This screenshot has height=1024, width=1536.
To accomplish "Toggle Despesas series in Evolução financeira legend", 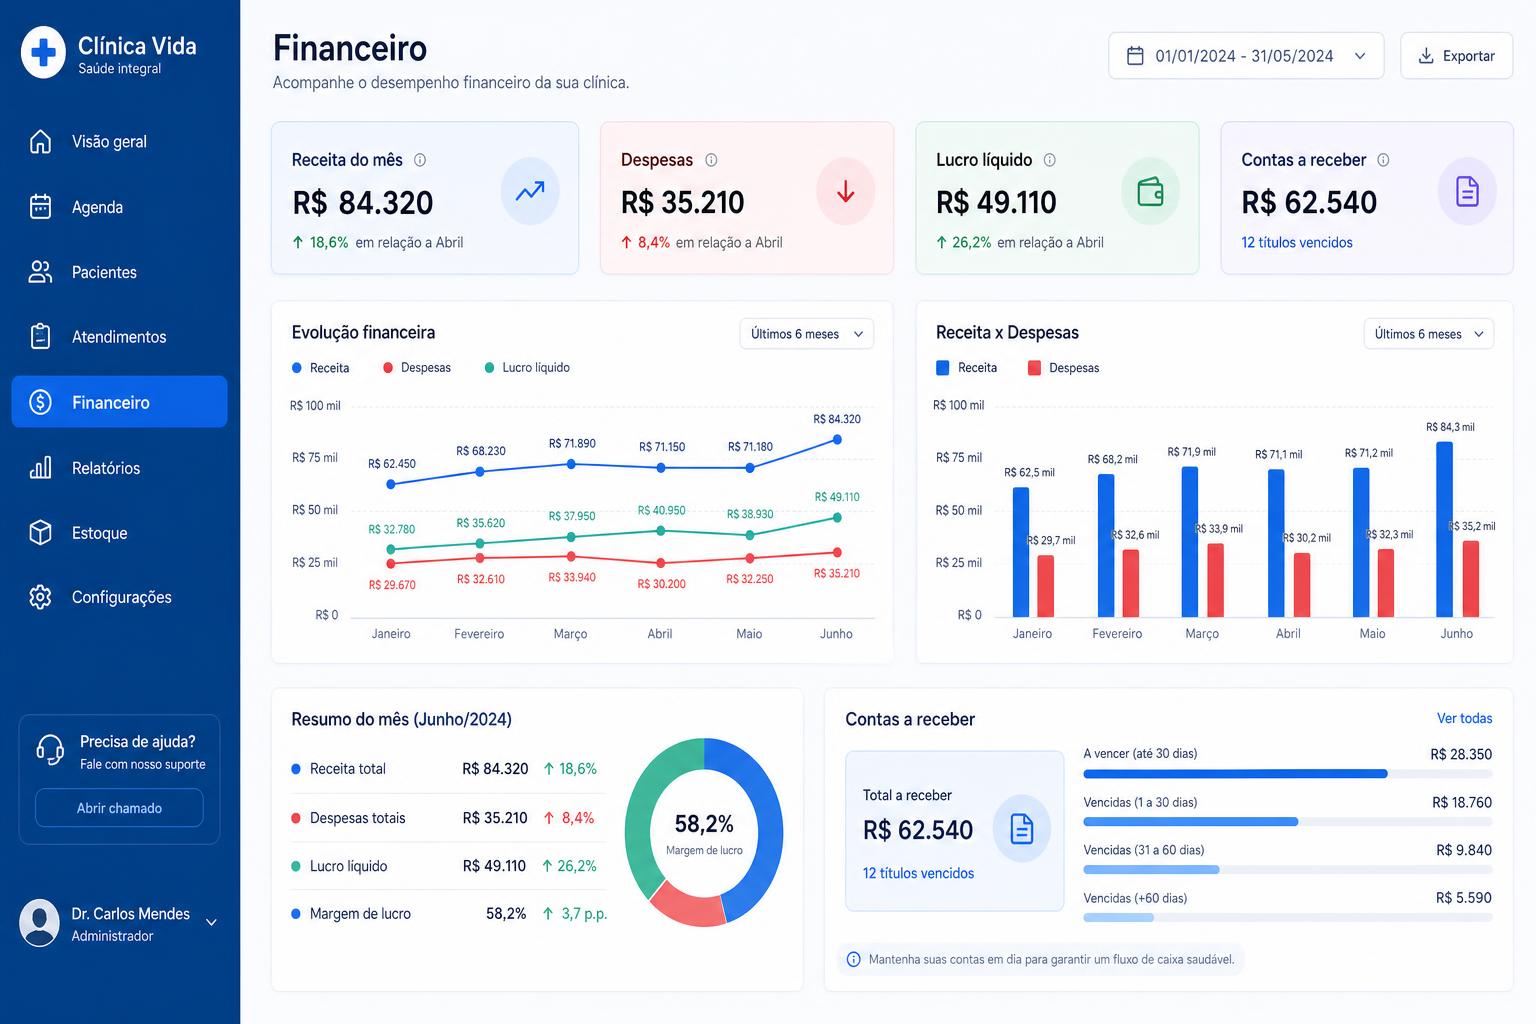I will click(x=417, y=368).
